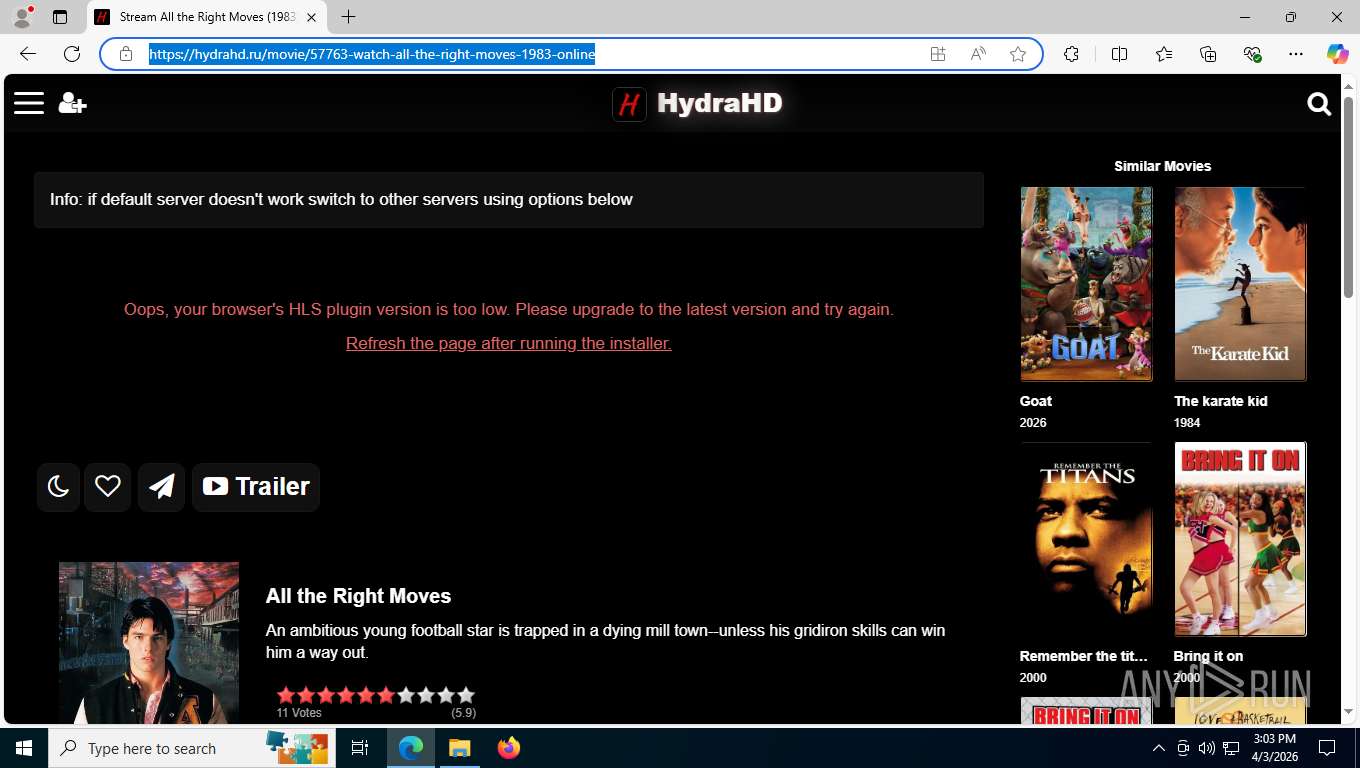Click the All the Right Moves heading
Screen dimensions: 1360x768
click(x=358, y=596)
